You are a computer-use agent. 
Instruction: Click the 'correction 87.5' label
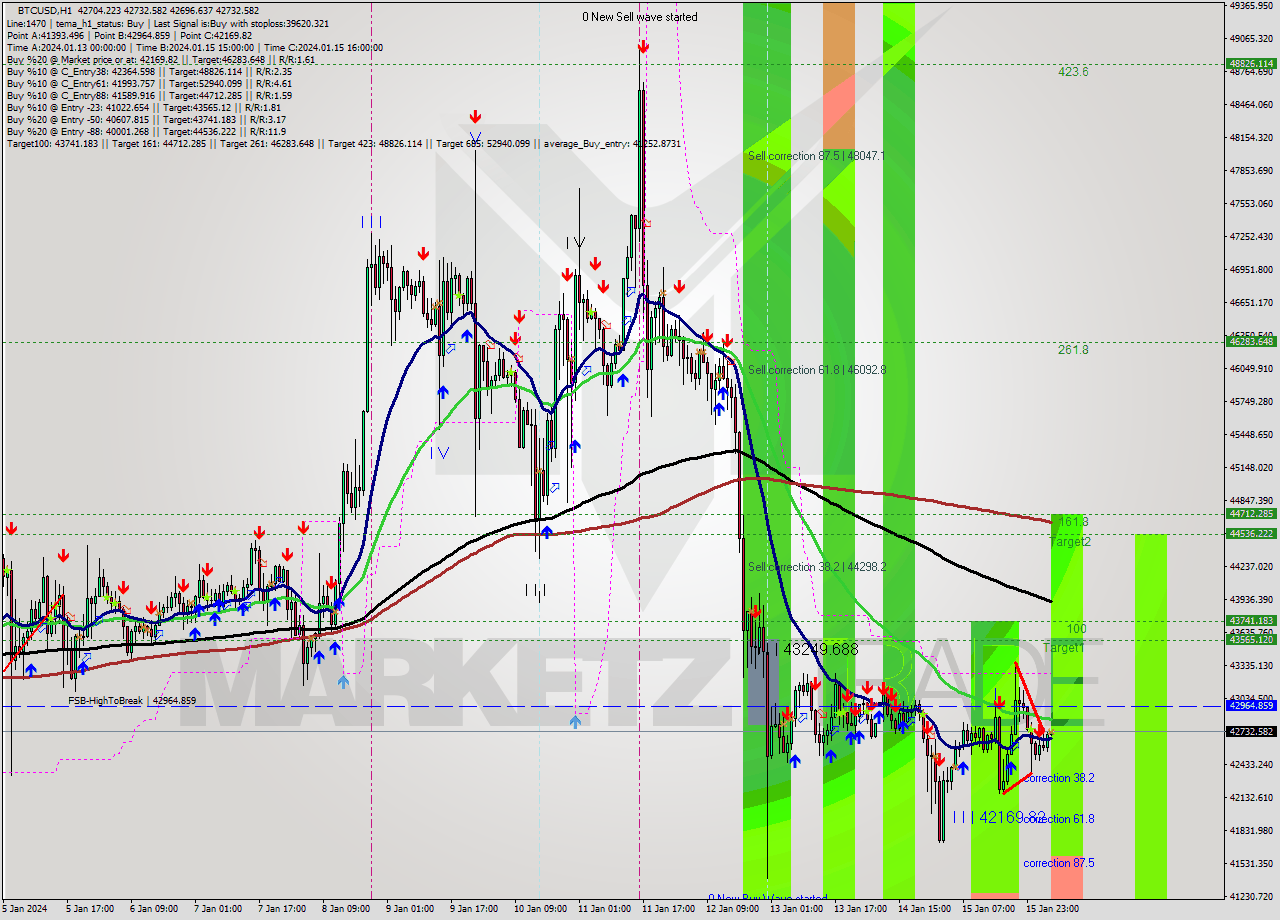coord(1058,863)
